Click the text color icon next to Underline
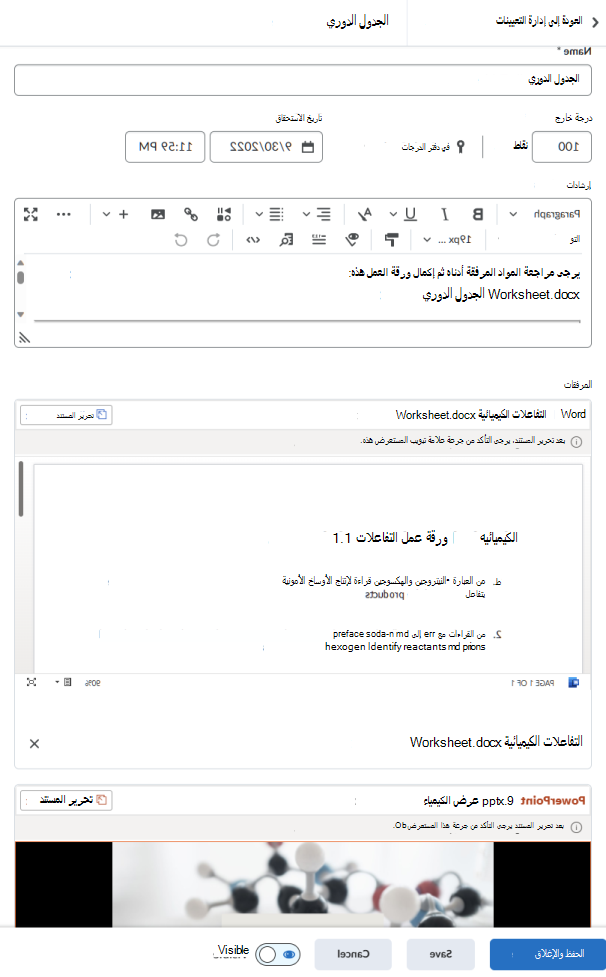Screen dimensions: 606x977 click(365, 214)
